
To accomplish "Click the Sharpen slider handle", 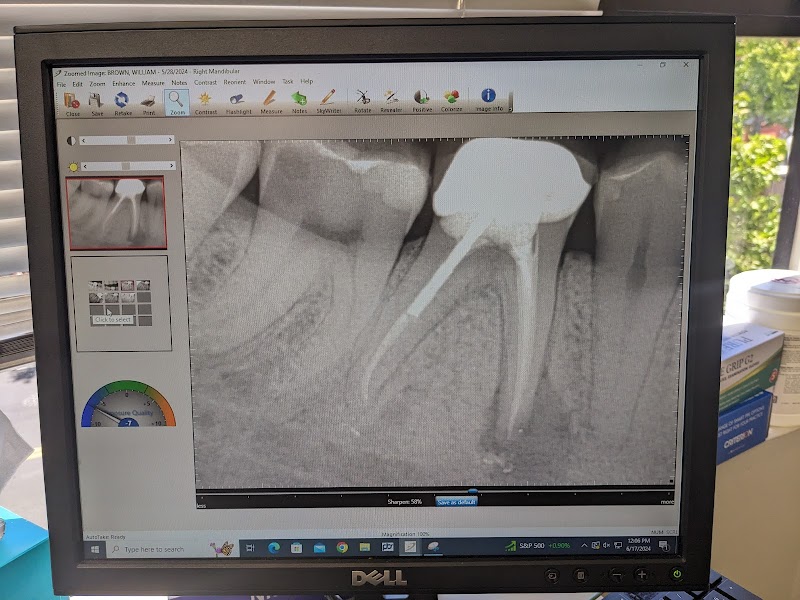I will tap(472, 491).
